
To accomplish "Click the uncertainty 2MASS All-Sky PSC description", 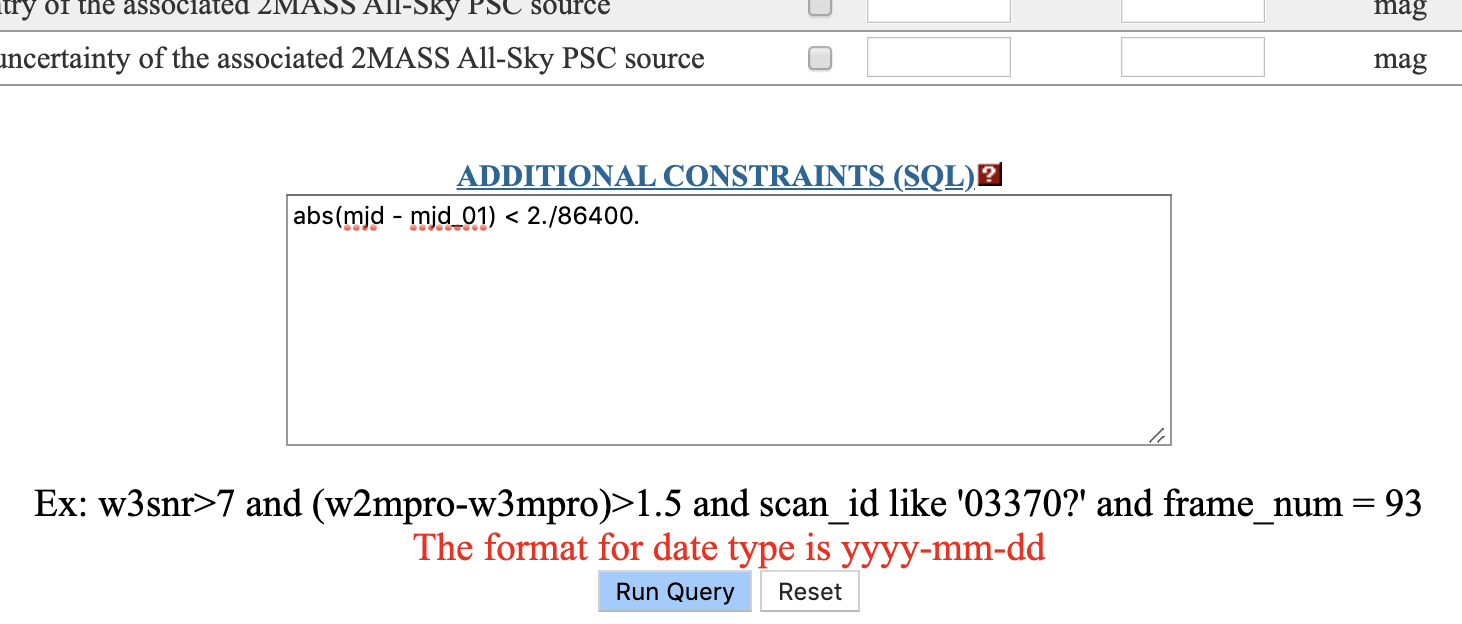I will (352, 59).
